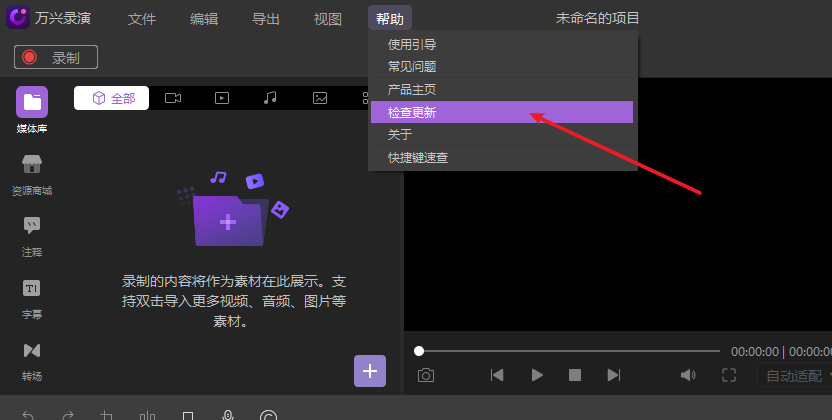Click the 00:00:00 current time readout

pos(755,352)
